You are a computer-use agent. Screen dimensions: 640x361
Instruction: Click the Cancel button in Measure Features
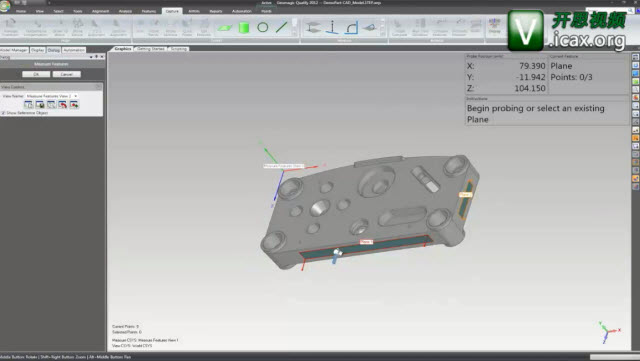(x=67, y=74)
